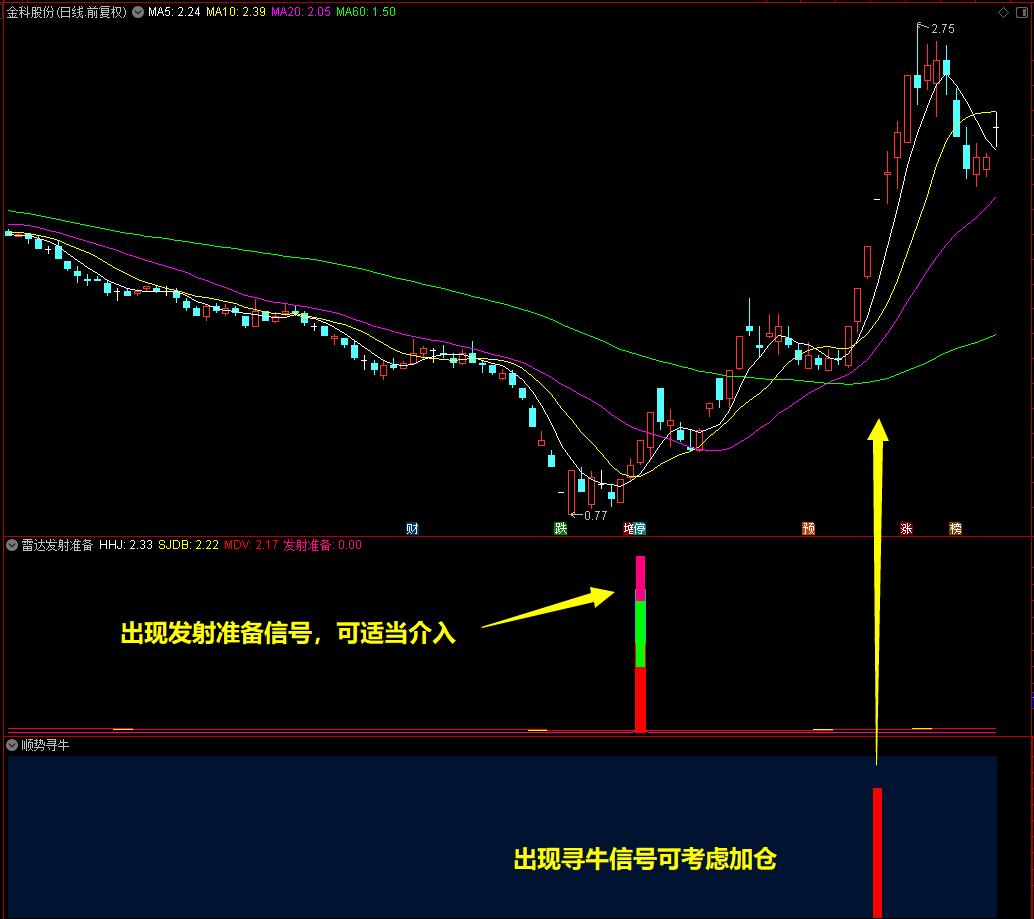
Task: Select the MA5: 2.24 label
Action: (x=174, y=12)
